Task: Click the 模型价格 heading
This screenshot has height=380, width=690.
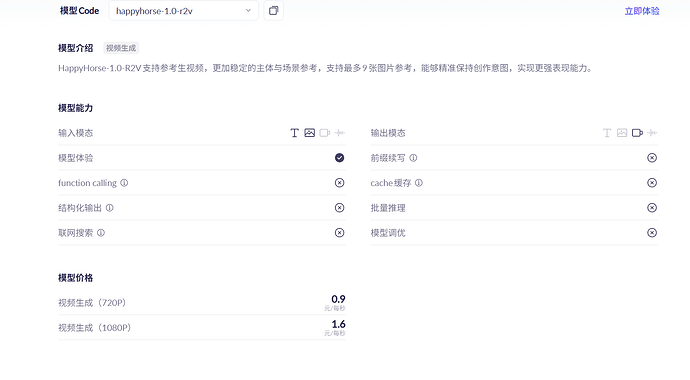Action: coord(76,278)
